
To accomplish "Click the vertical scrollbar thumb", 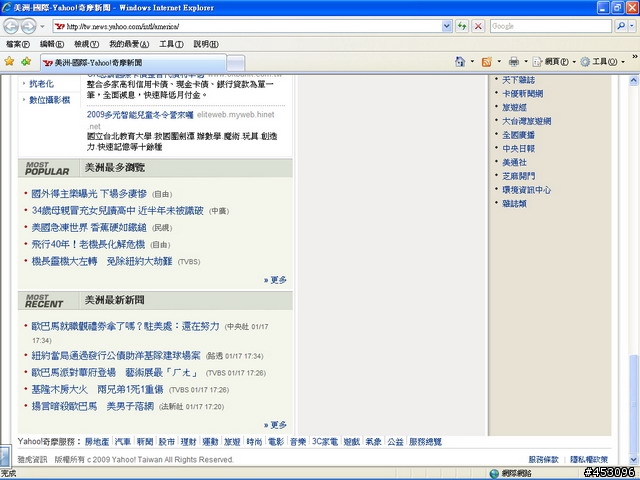I will pyautogui.click(x=633, y=404).
